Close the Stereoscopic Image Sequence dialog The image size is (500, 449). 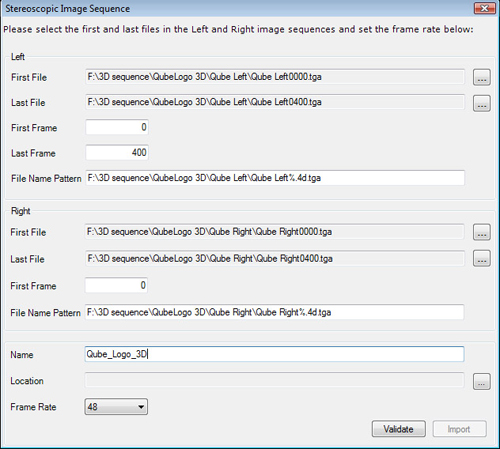(484, 8)
